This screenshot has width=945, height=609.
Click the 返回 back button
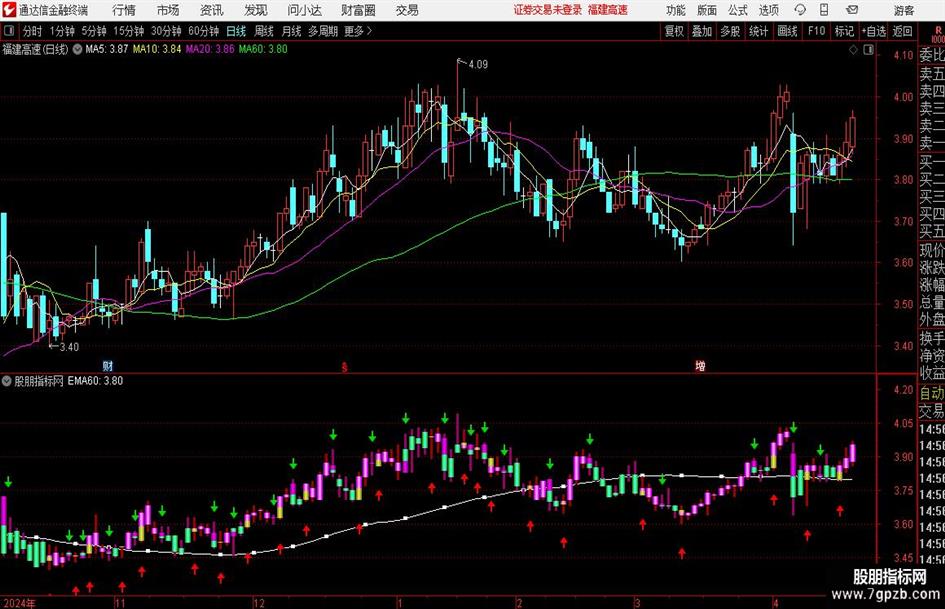pyautogui.click(x=902, y=31)
